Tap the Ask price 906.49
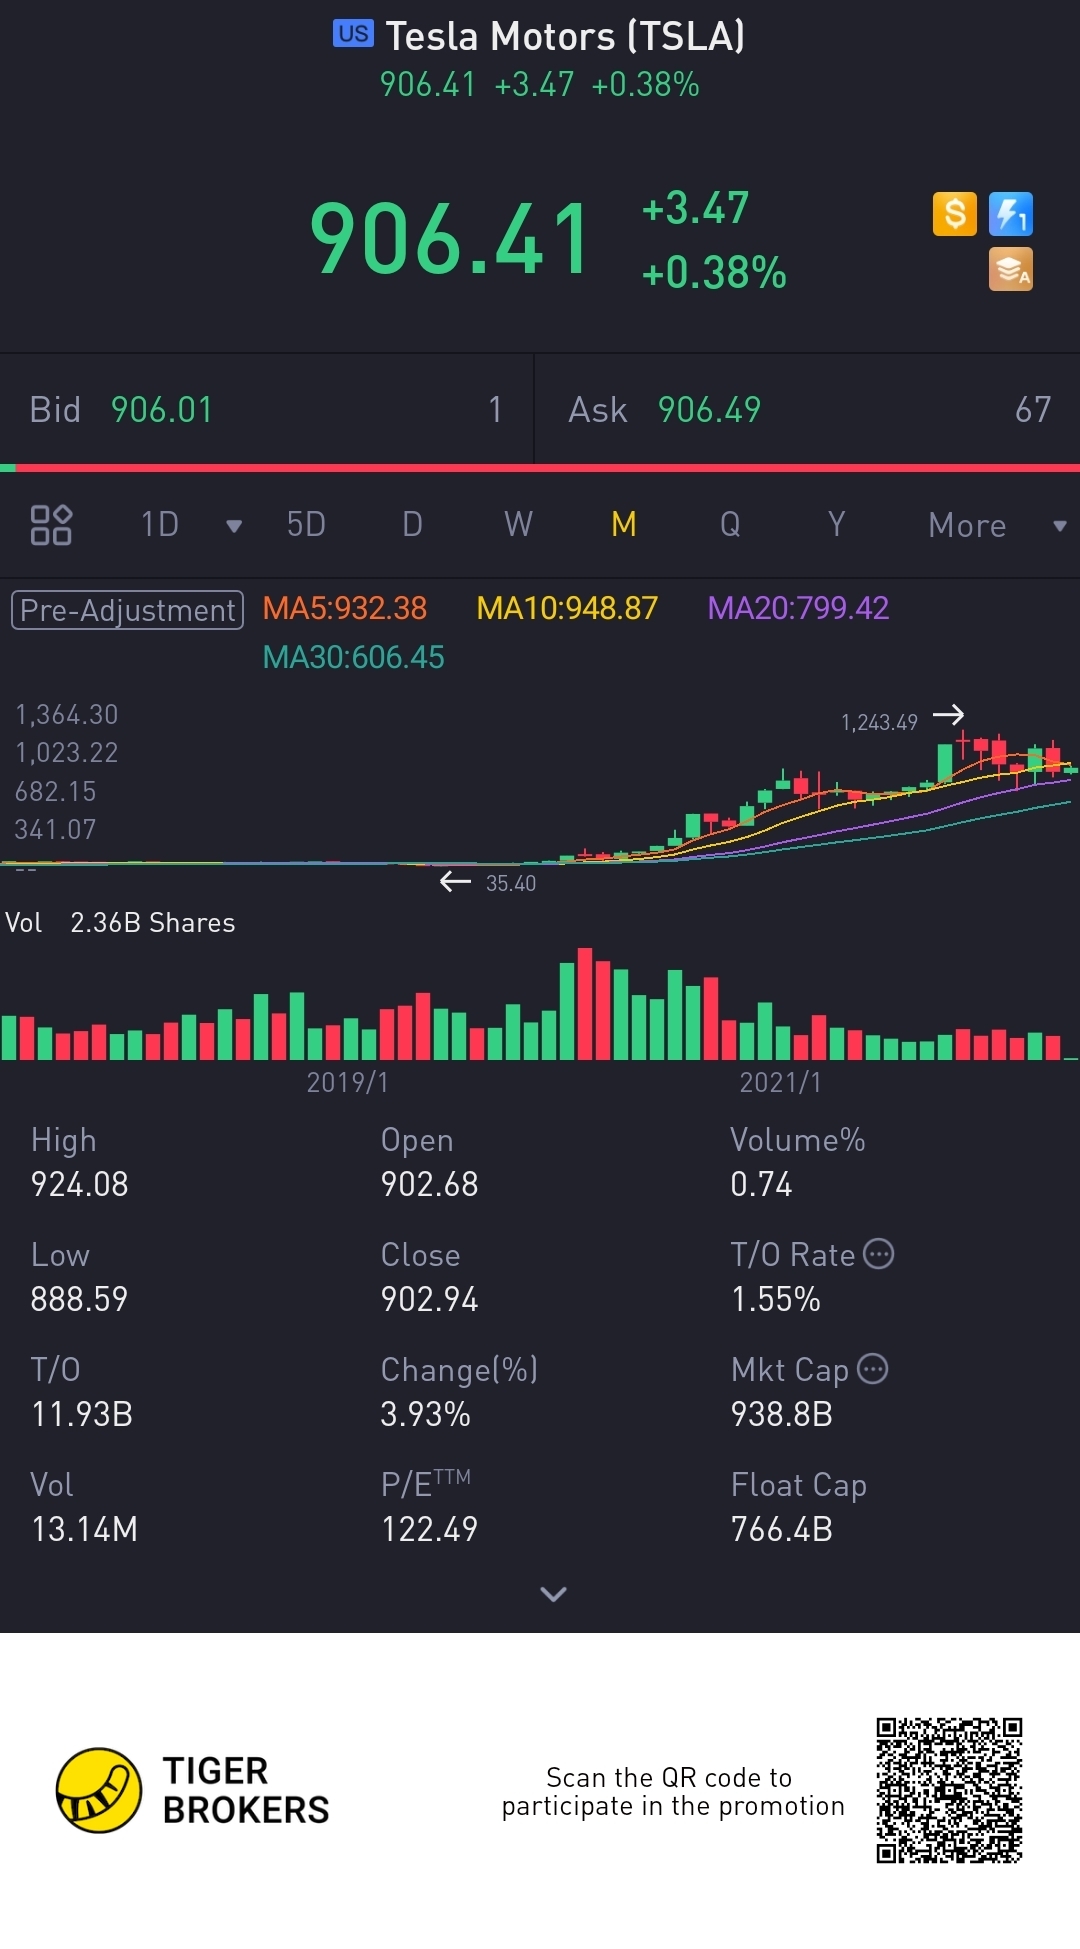Screen dimensions: 1080x1949 (709, 410)
